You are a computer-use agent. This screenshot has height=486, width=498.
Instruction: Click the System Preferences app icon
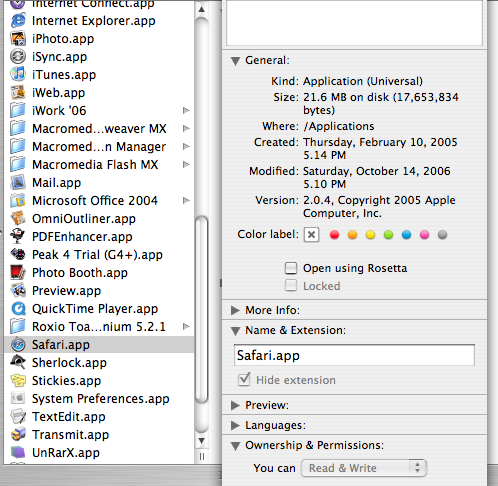[18, 399]
